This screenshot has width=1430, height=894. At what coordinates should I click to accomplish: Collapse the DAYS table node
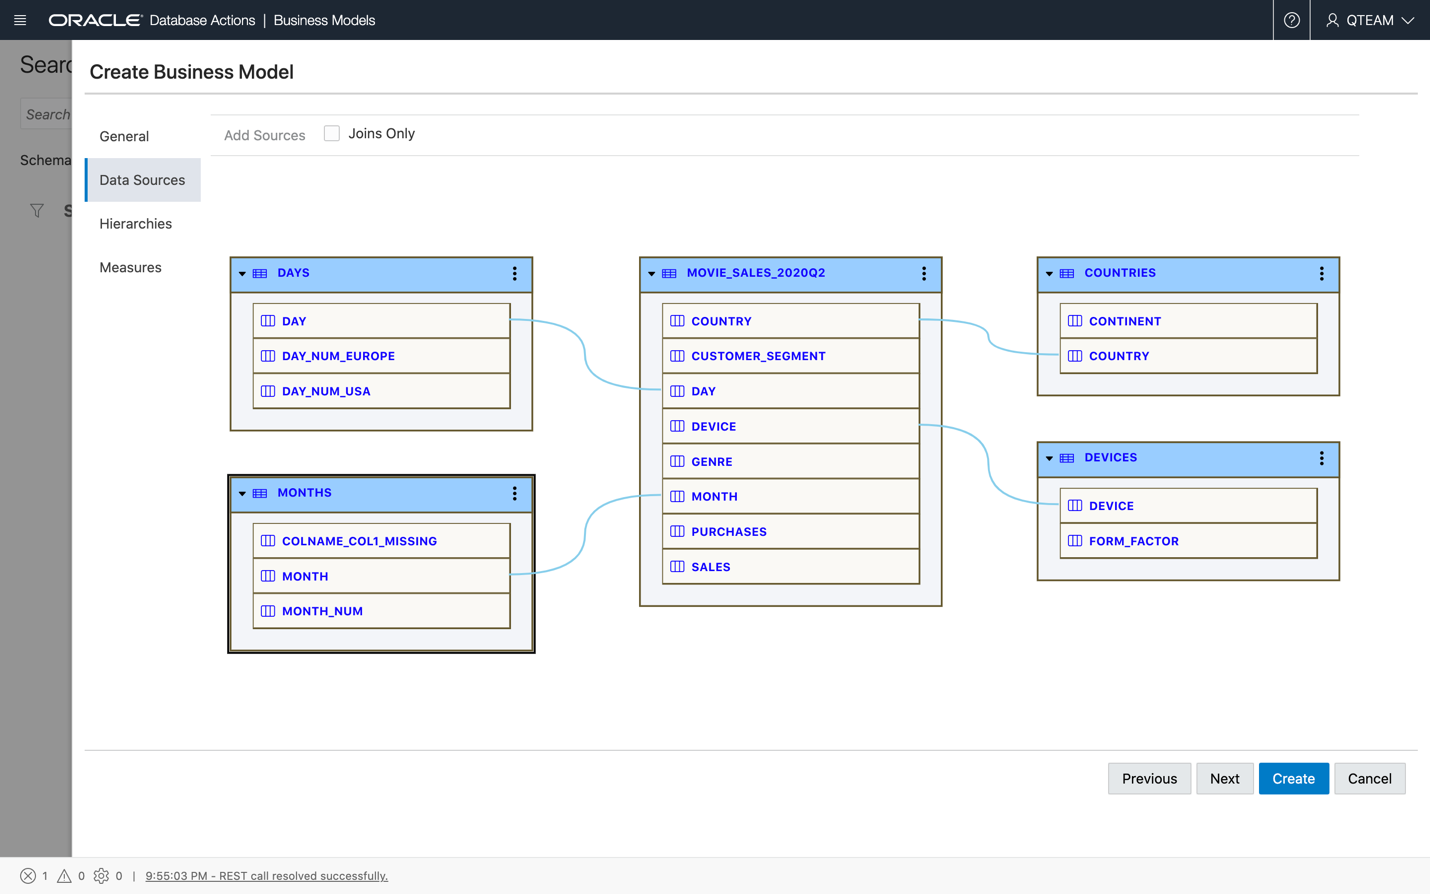point(242,274)
